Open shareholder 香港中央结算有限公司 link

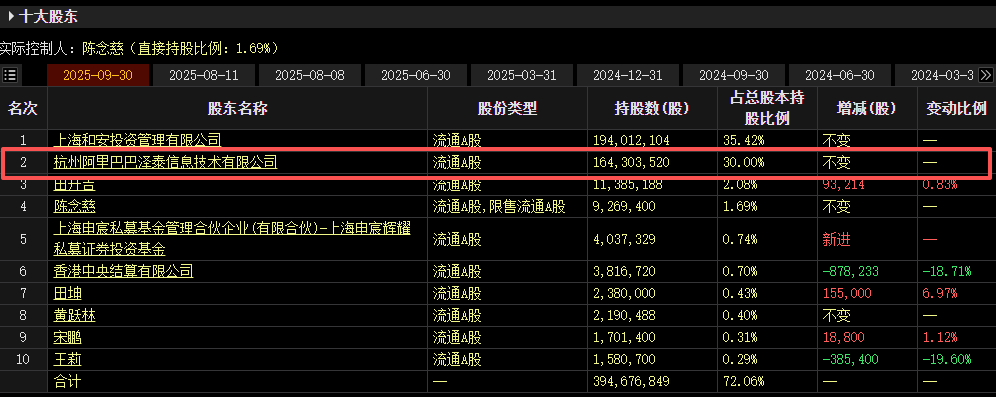(123, 271)
